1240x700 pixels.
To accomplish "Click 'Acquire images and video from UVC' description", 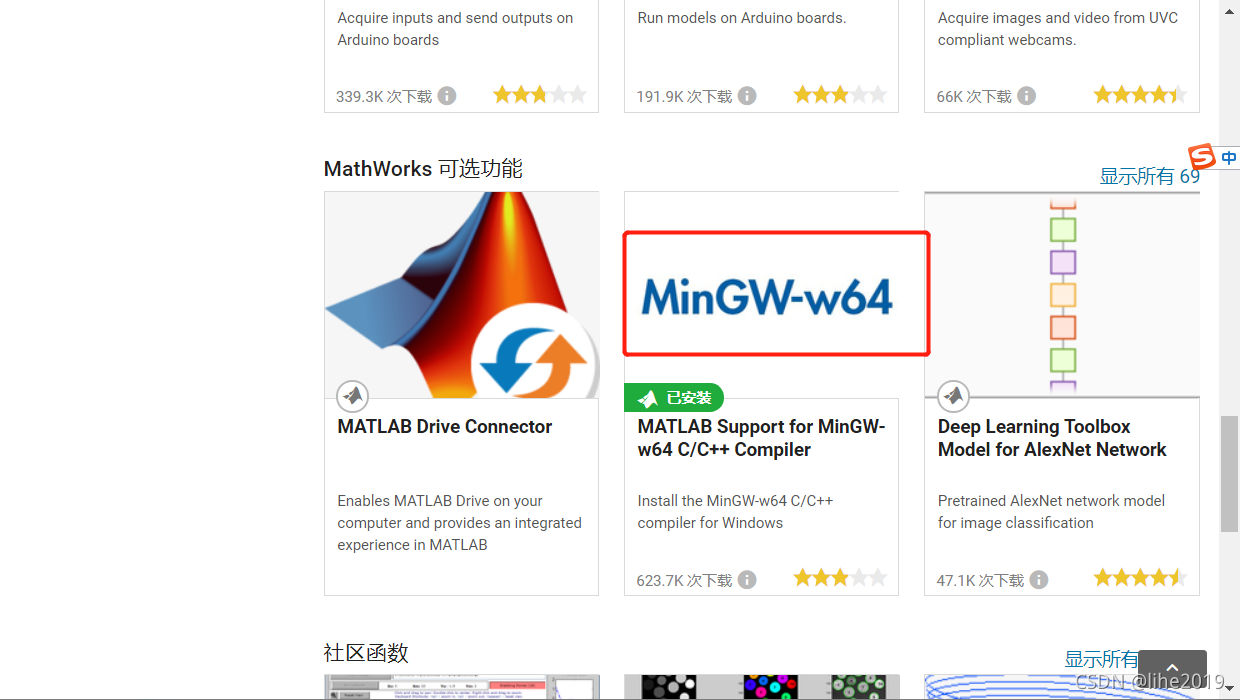I will pos(1058,29).
